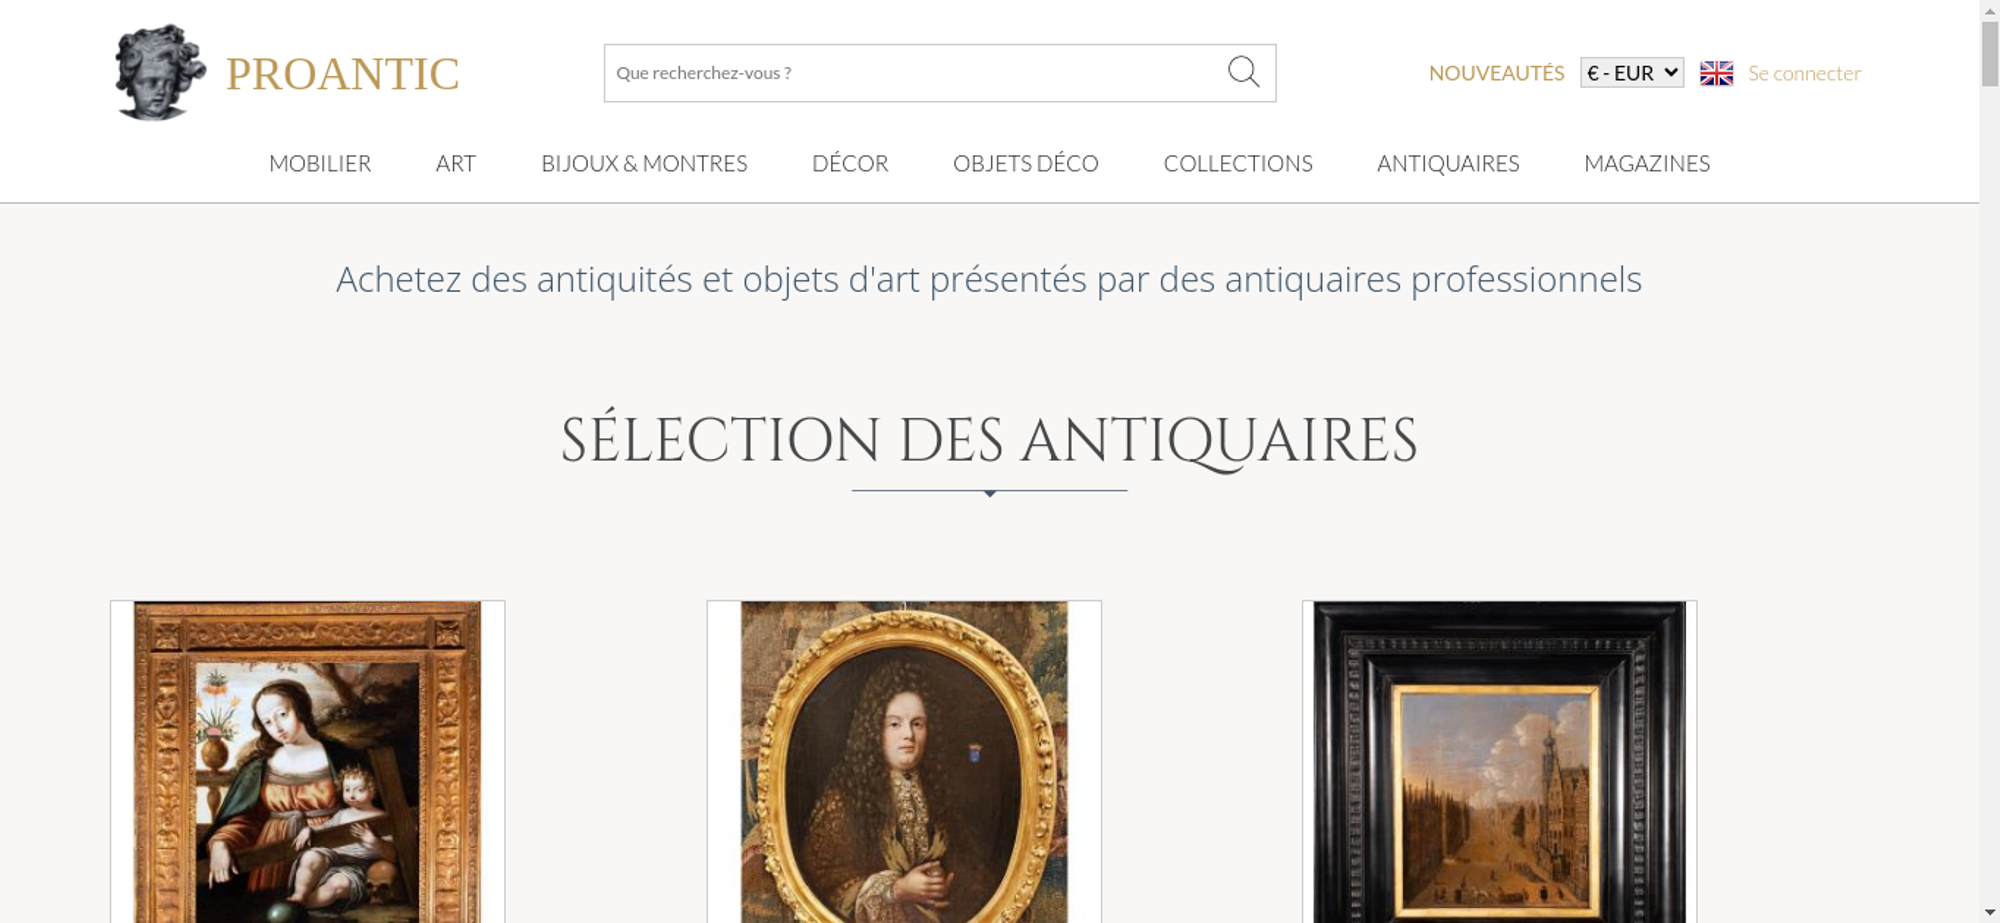
Task: Select the OBJETS DÉCO menu item
Action: [x=1026, y=163]
